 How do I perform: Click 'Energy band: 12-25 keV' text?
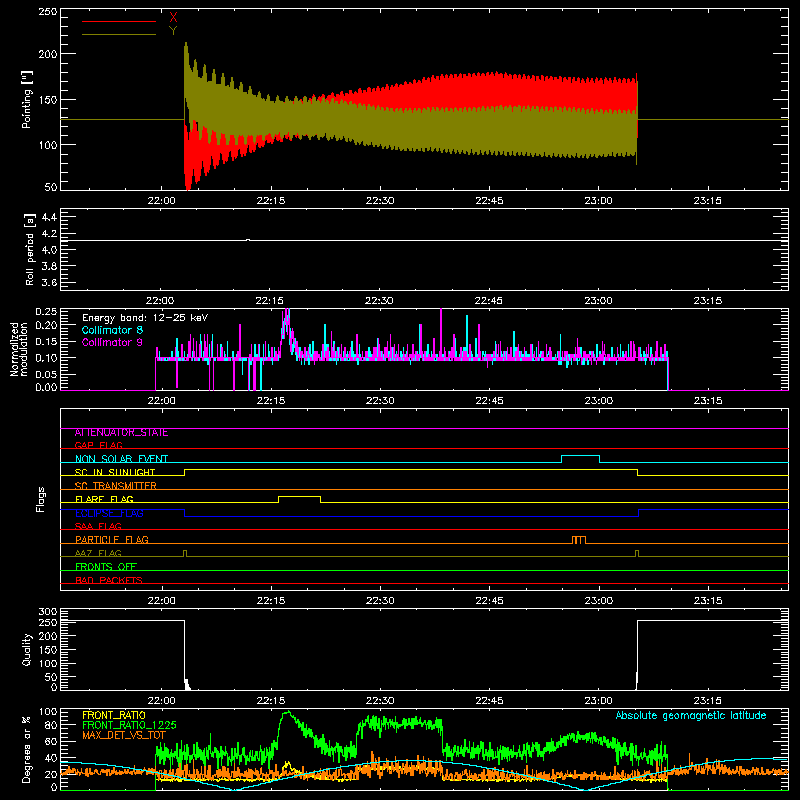(145, 318)
